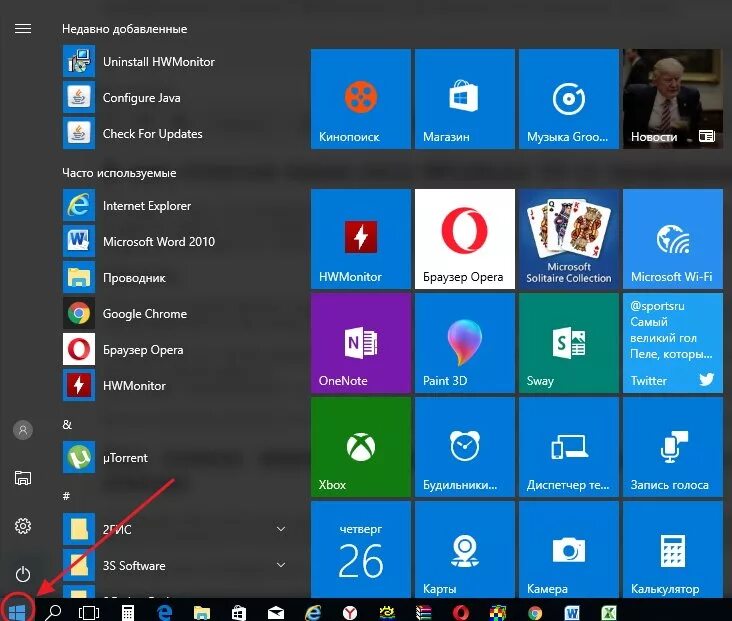Open the Диспетчер телефонов tile
This screenshot has width=732, height=621.
point(569,447)
